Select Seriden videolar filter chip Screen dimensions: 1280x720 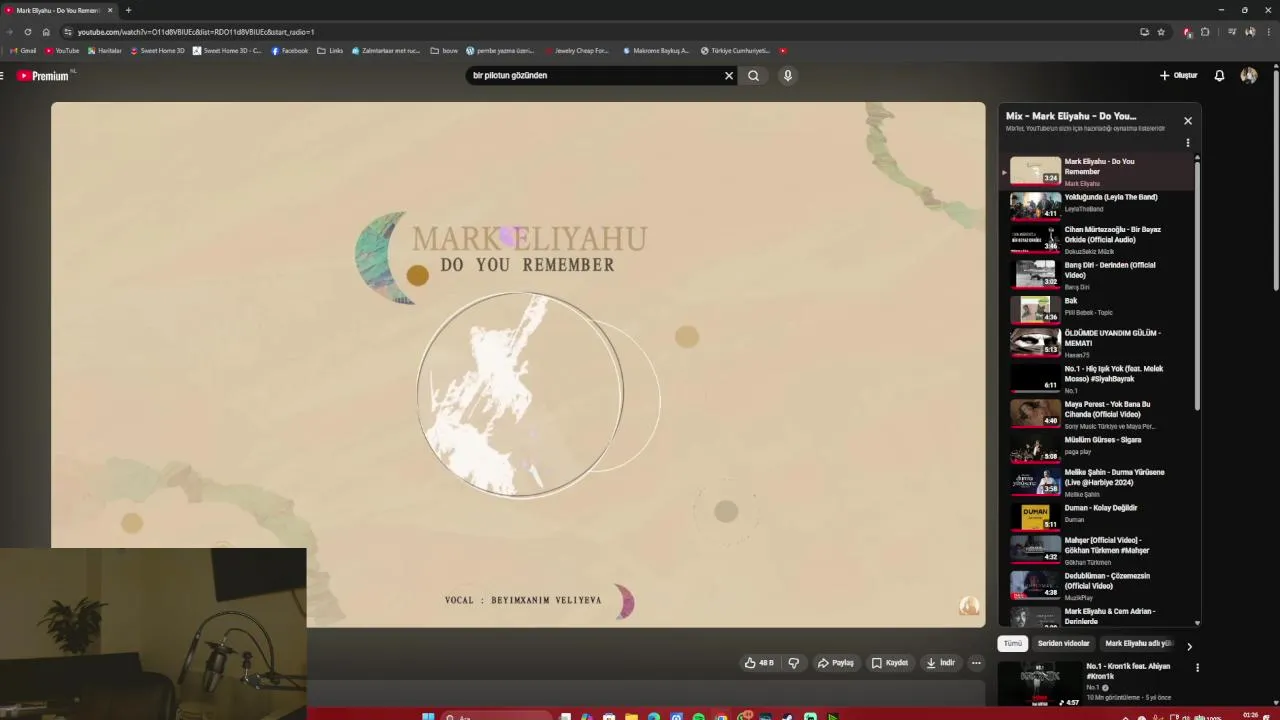(1063, 644)
